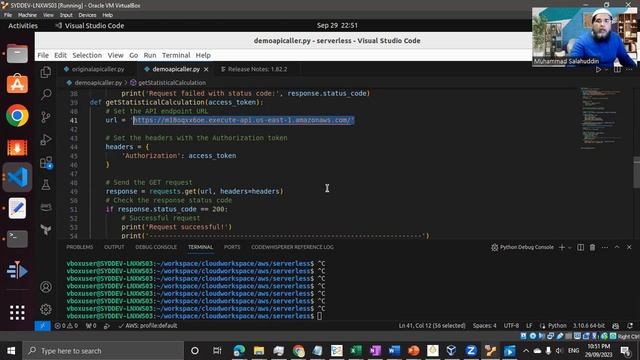Open the Explorer view in activity bar
Screen dimensions: 640x360
tap(46, 72)
